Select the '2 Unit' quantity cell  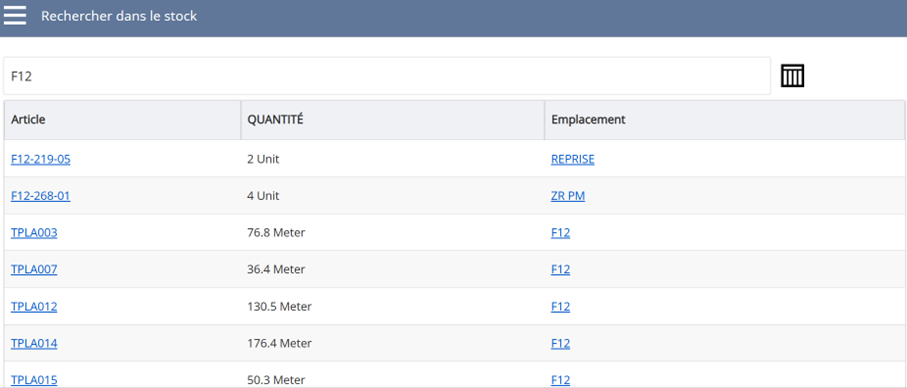[393, 159]
